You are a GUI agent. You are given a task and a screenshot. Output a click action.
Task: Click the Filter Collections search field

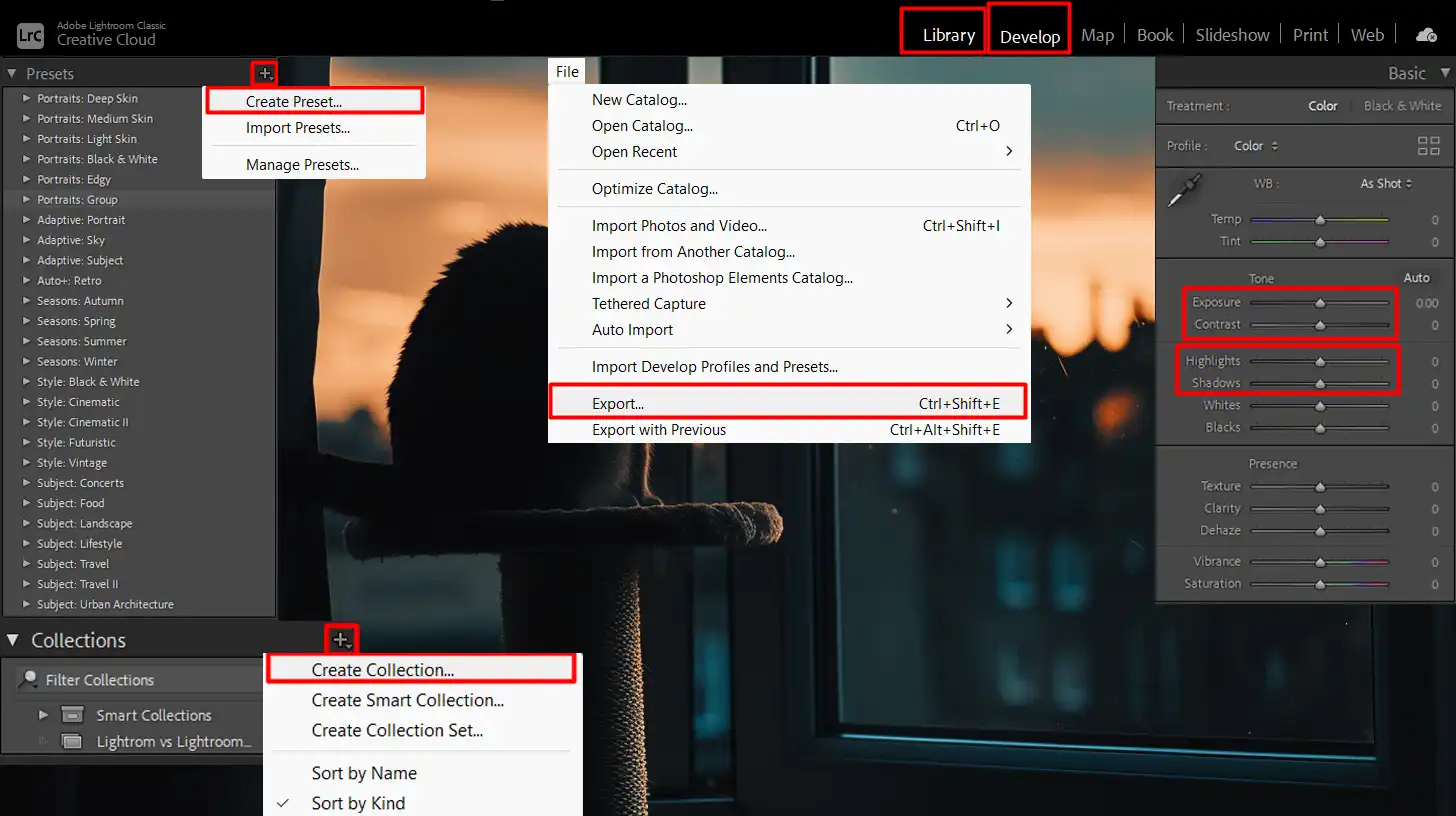click(x=138, y=680)
